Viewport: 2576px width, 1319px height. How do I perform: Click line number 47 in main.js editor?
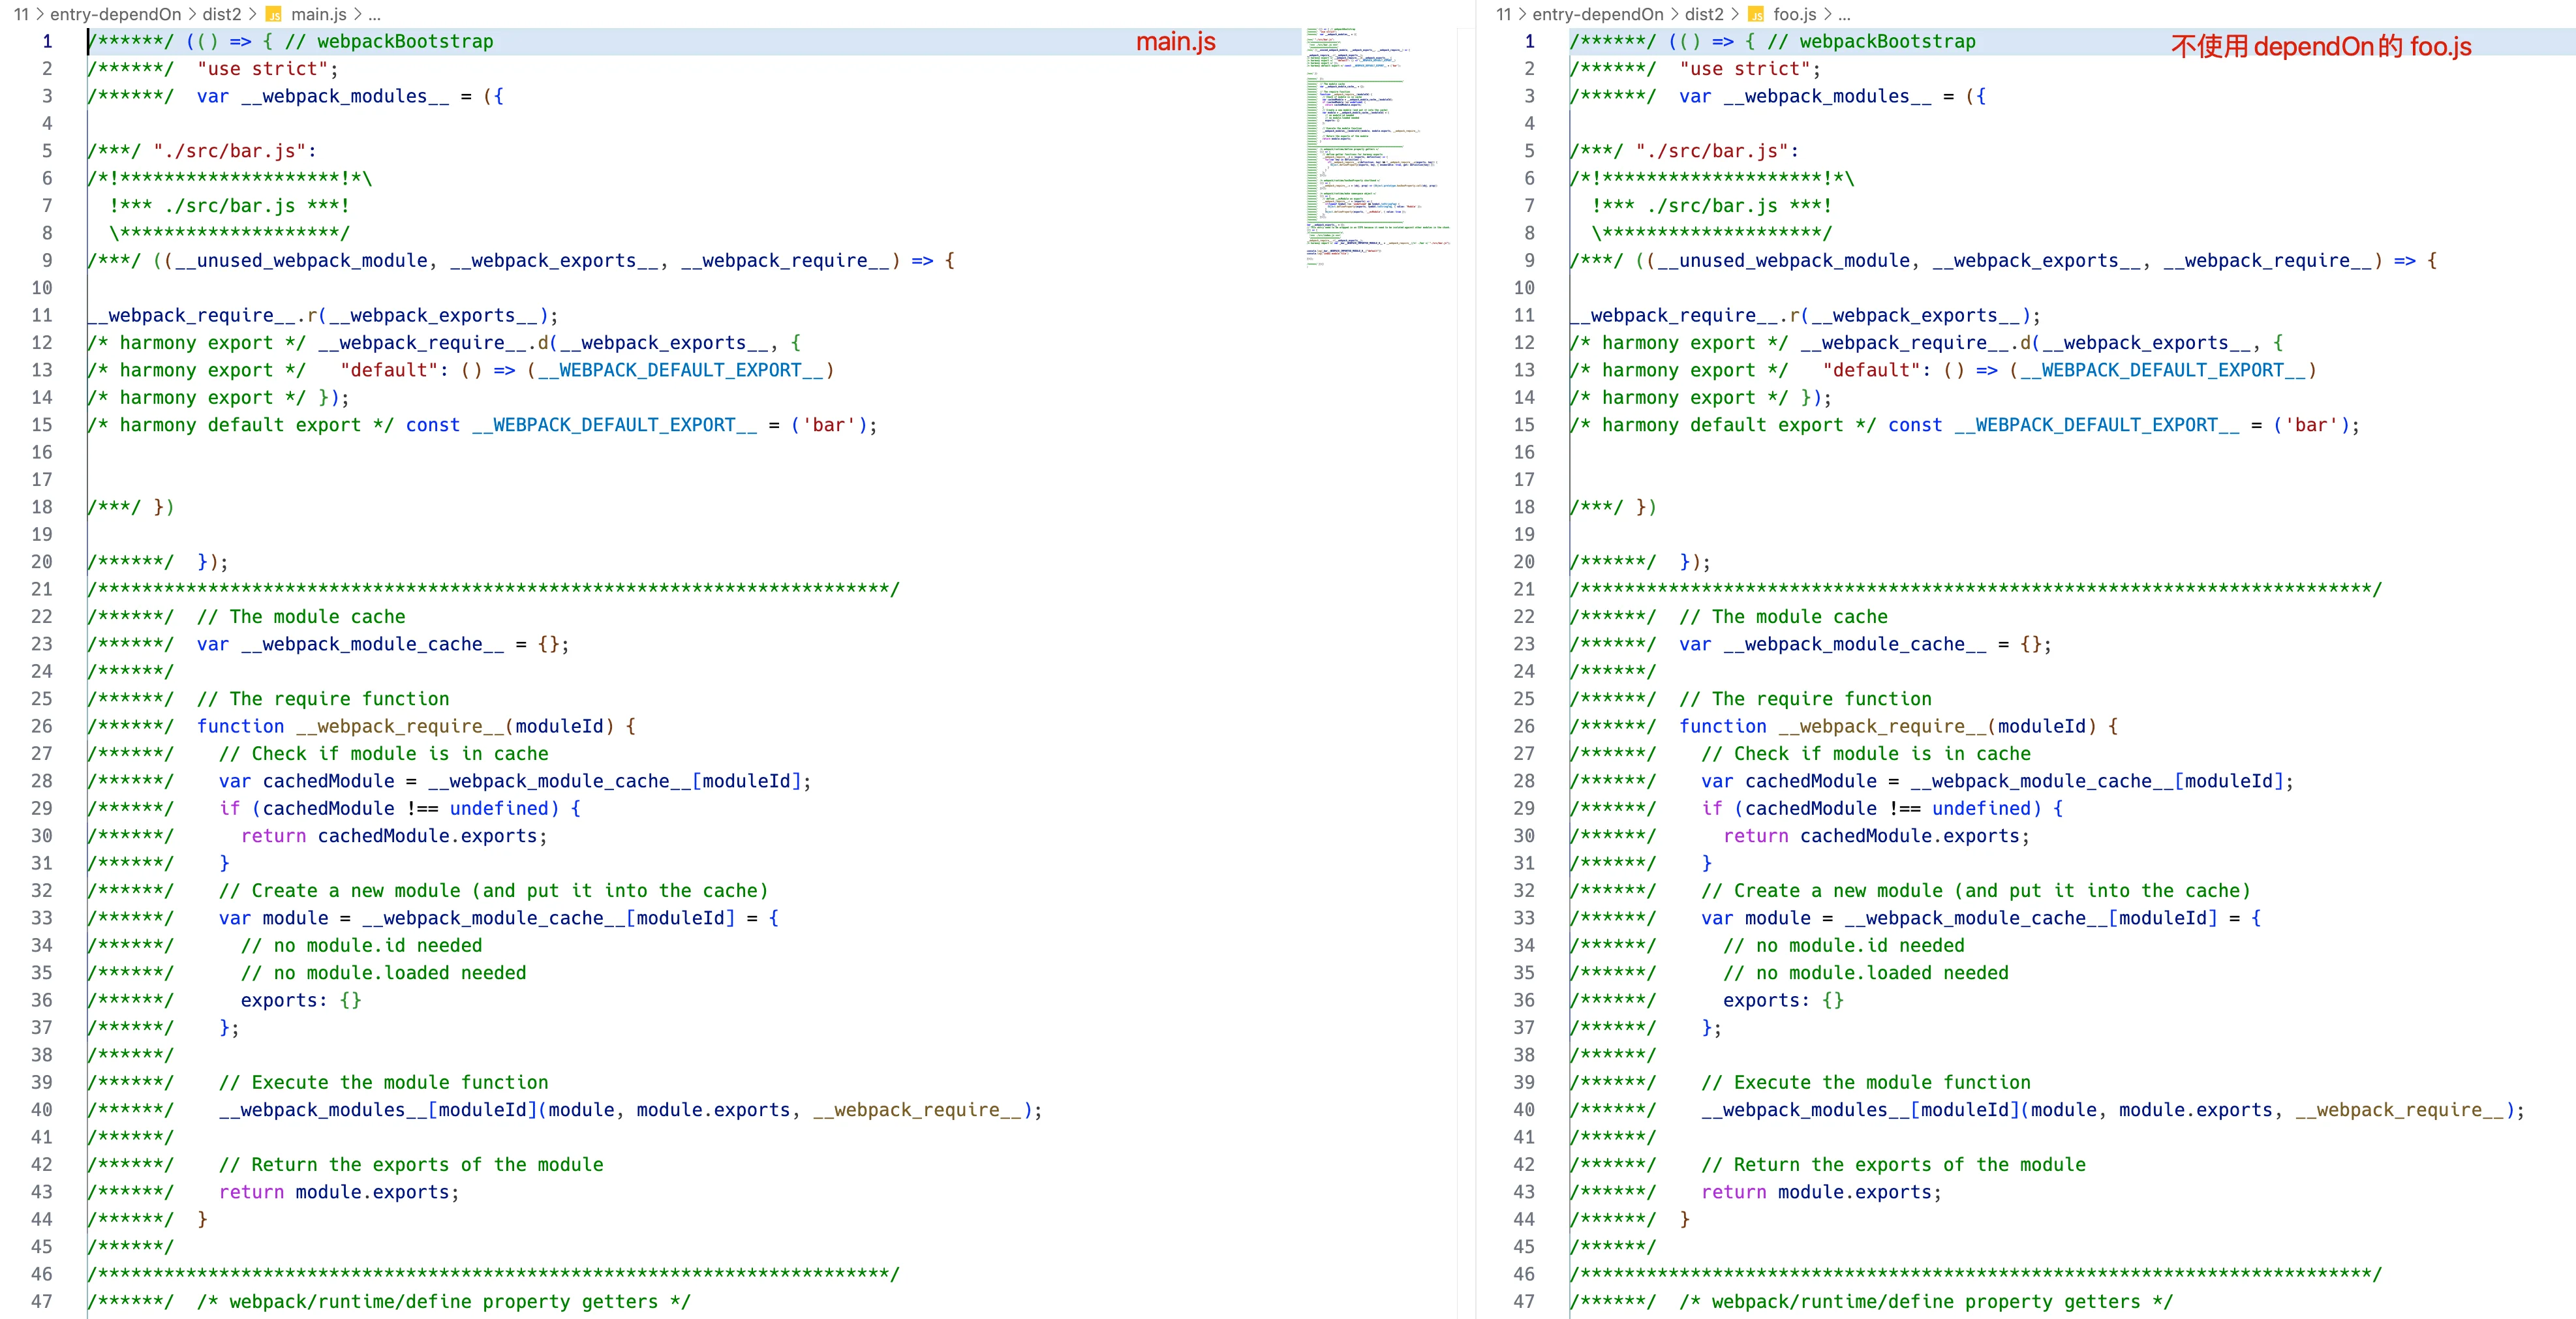42,1301
